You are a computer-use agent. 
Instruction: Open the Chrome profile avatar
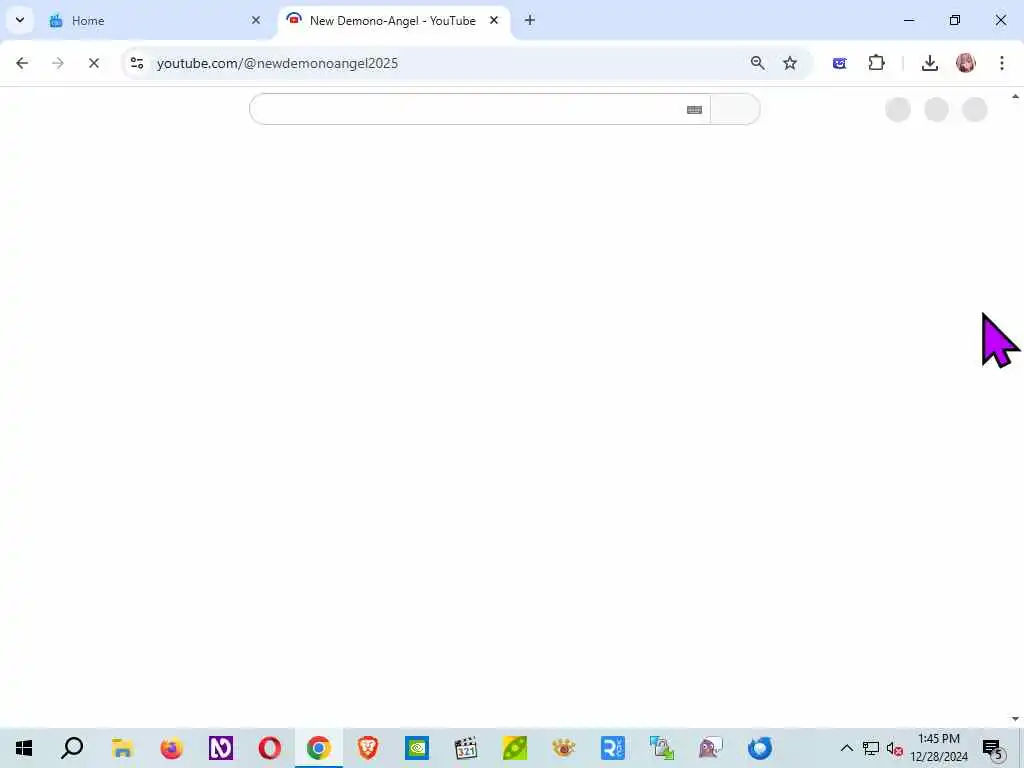966,63
